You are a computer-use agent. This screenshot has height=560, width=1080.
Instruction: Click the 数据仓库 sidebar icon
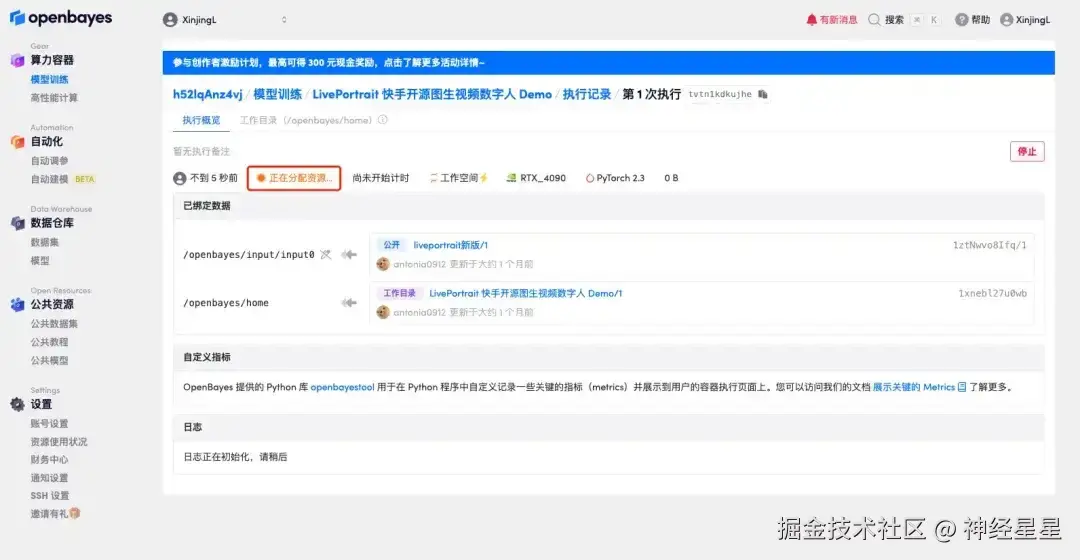(17, 223)
